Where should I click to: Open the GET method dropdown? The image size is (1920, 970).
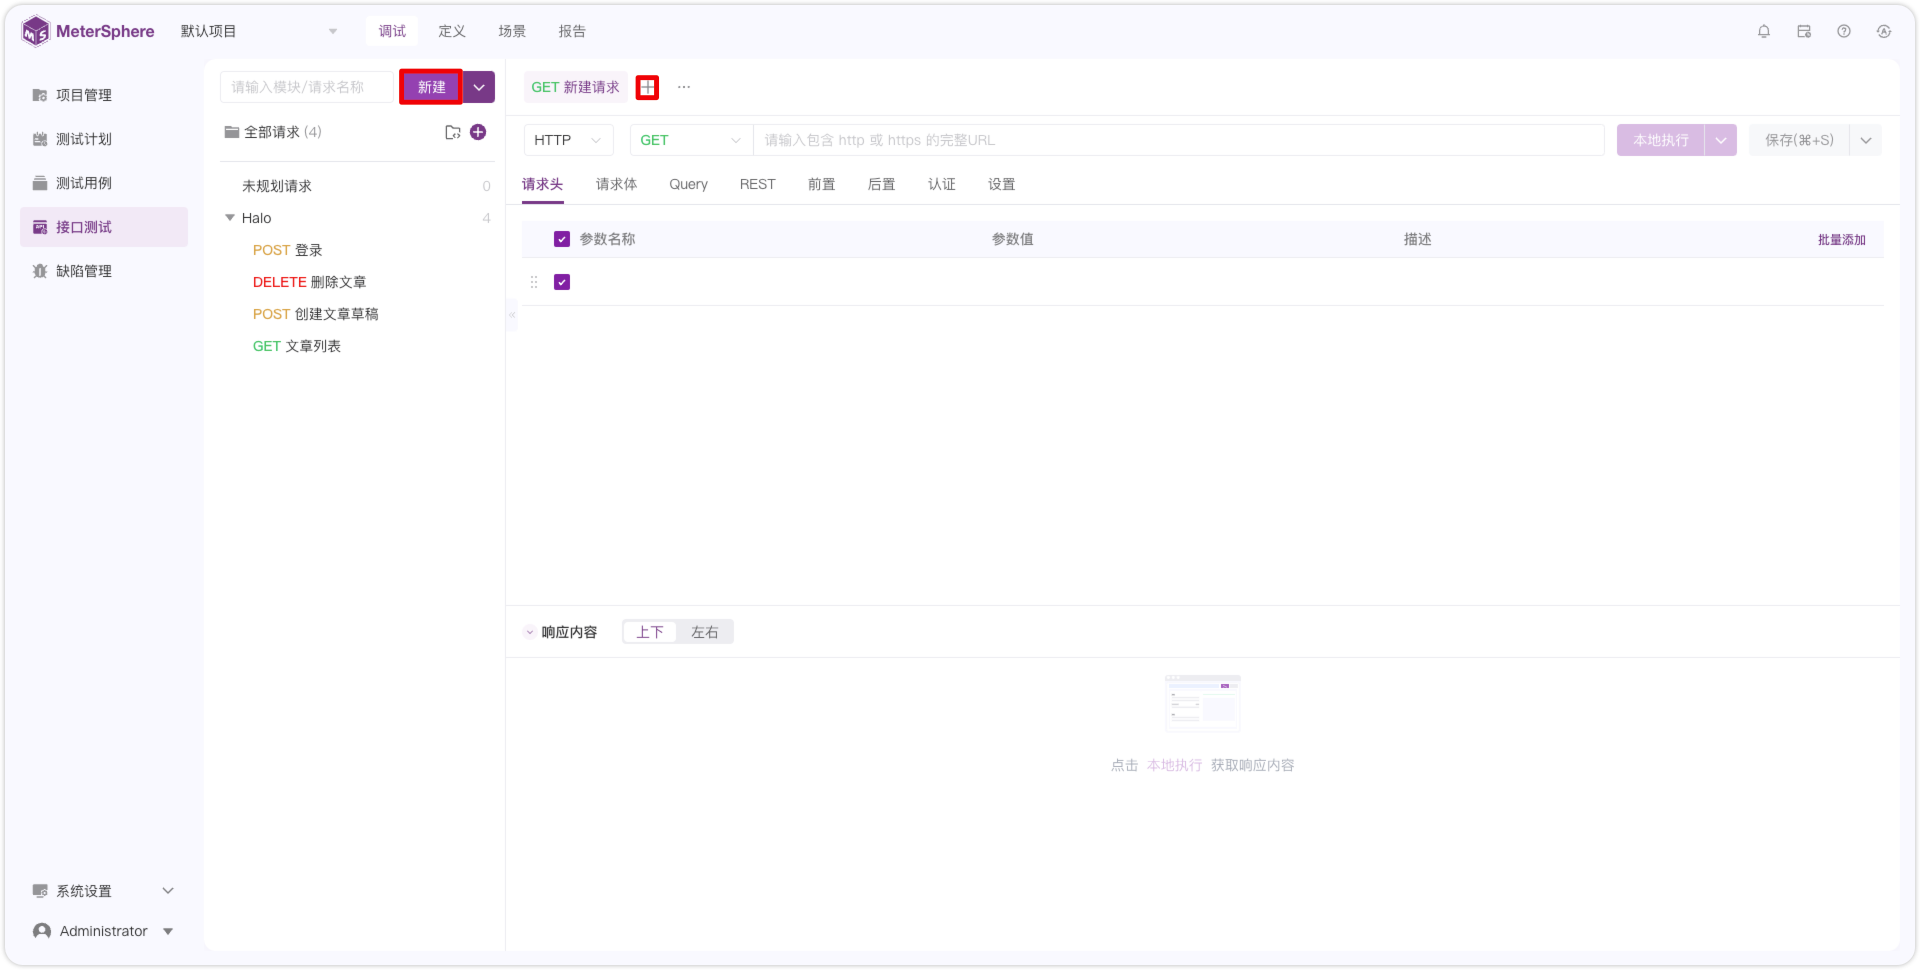tap(690, 140)
